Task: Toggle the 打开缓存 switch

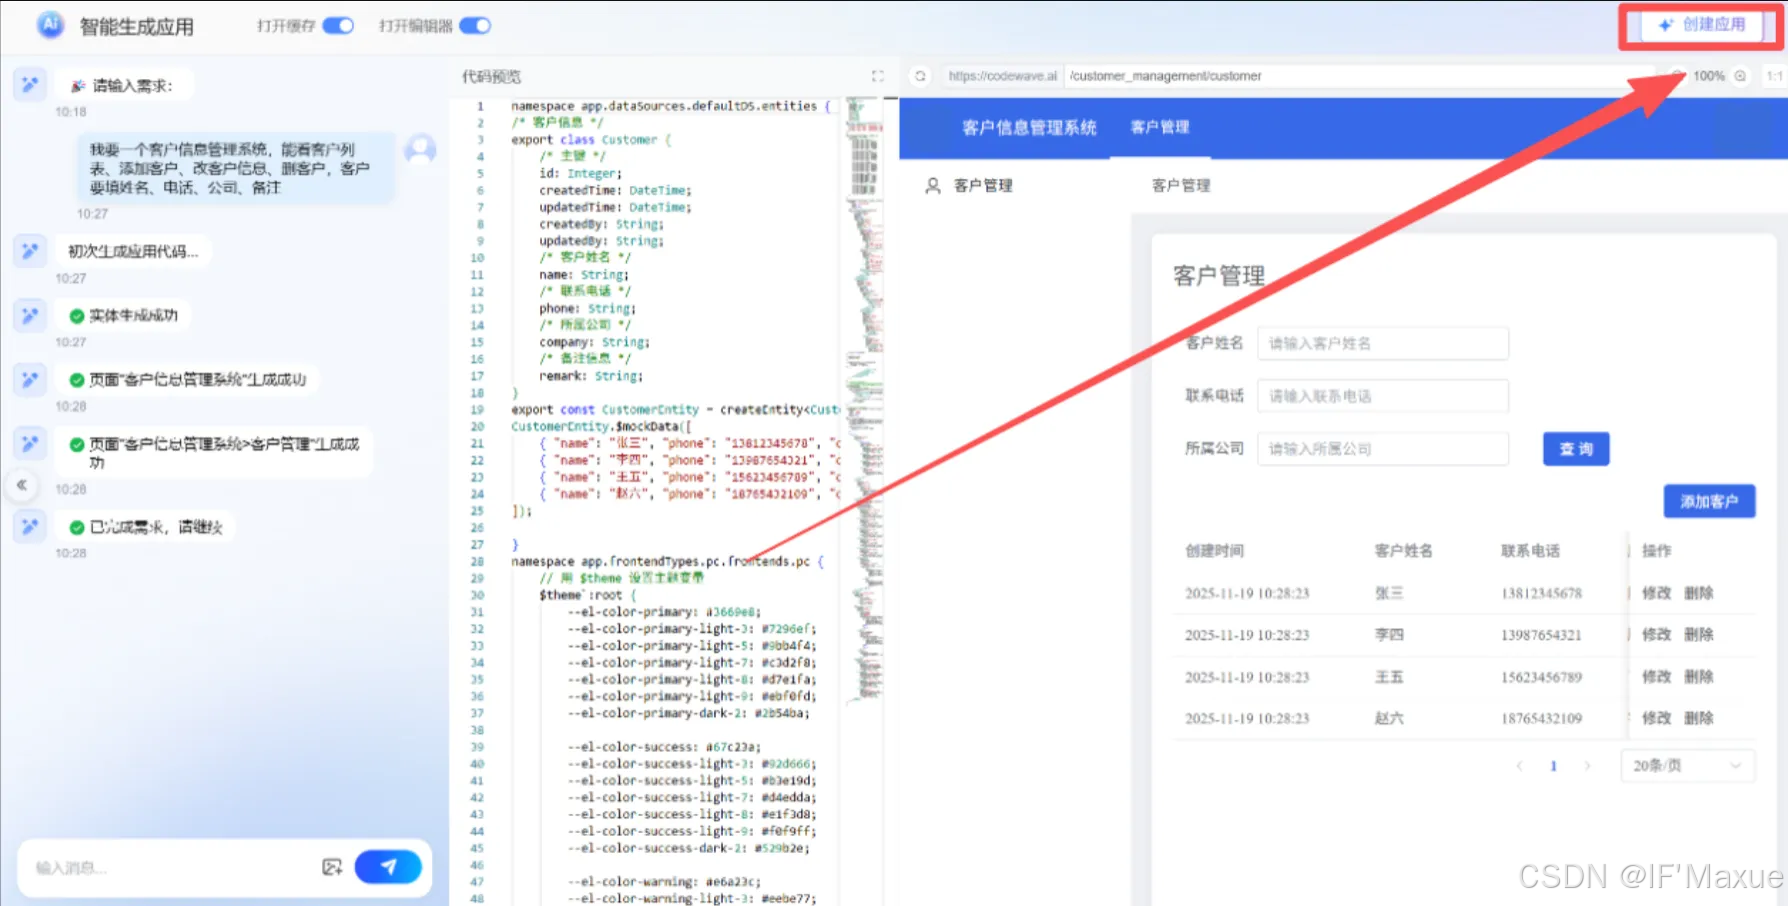Action: [x=338, y=26]
